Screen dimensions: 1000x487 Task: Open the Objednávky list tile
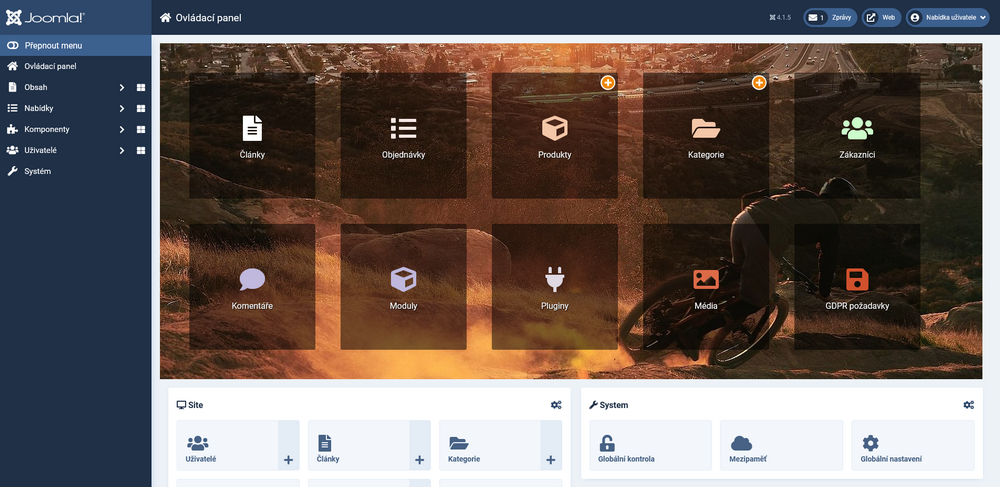[x=403, y=136]
